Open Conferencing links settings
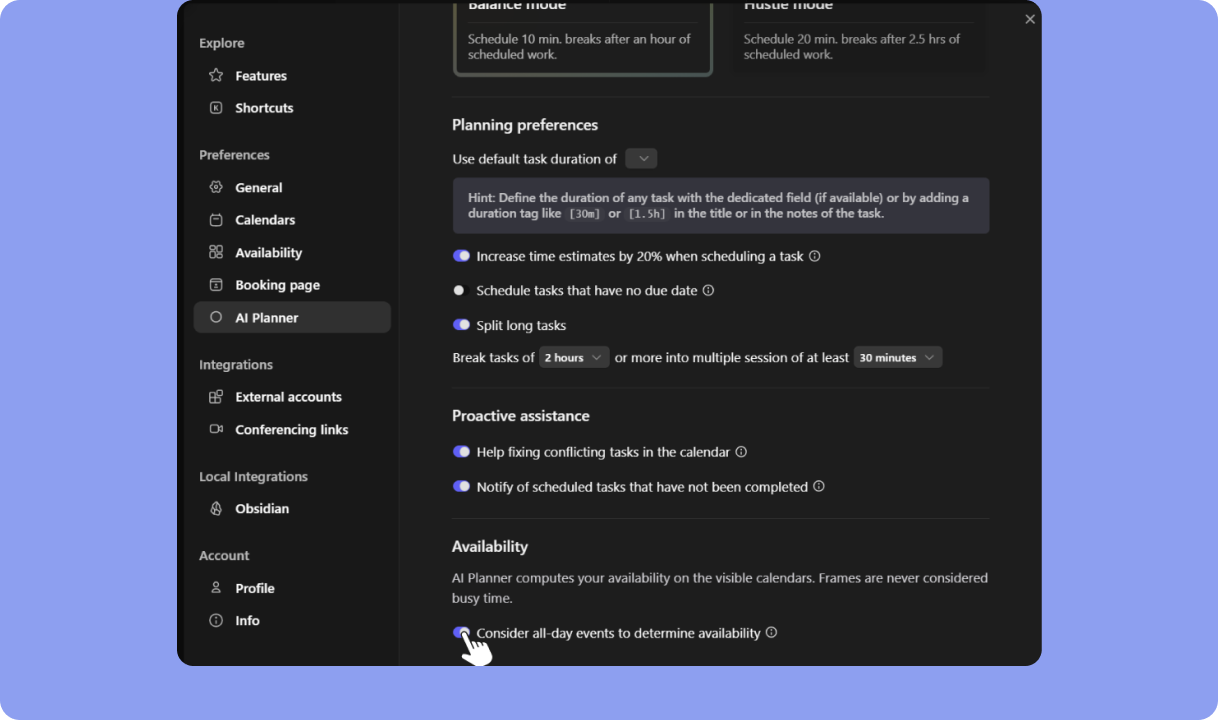The width and height of the screenshot is (1218, 720). pyautogui.click(x=292, y=430)
